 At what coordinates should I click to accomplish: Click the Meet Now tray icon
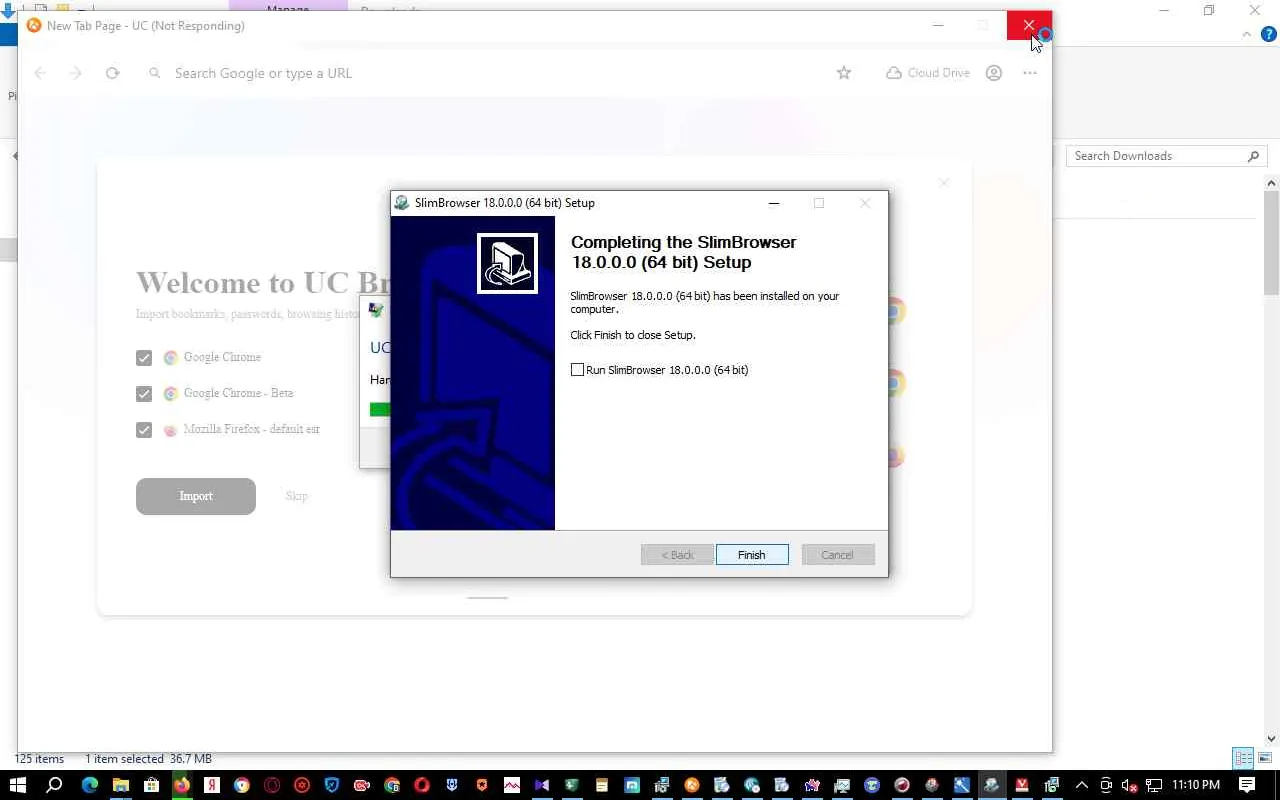1106,785
